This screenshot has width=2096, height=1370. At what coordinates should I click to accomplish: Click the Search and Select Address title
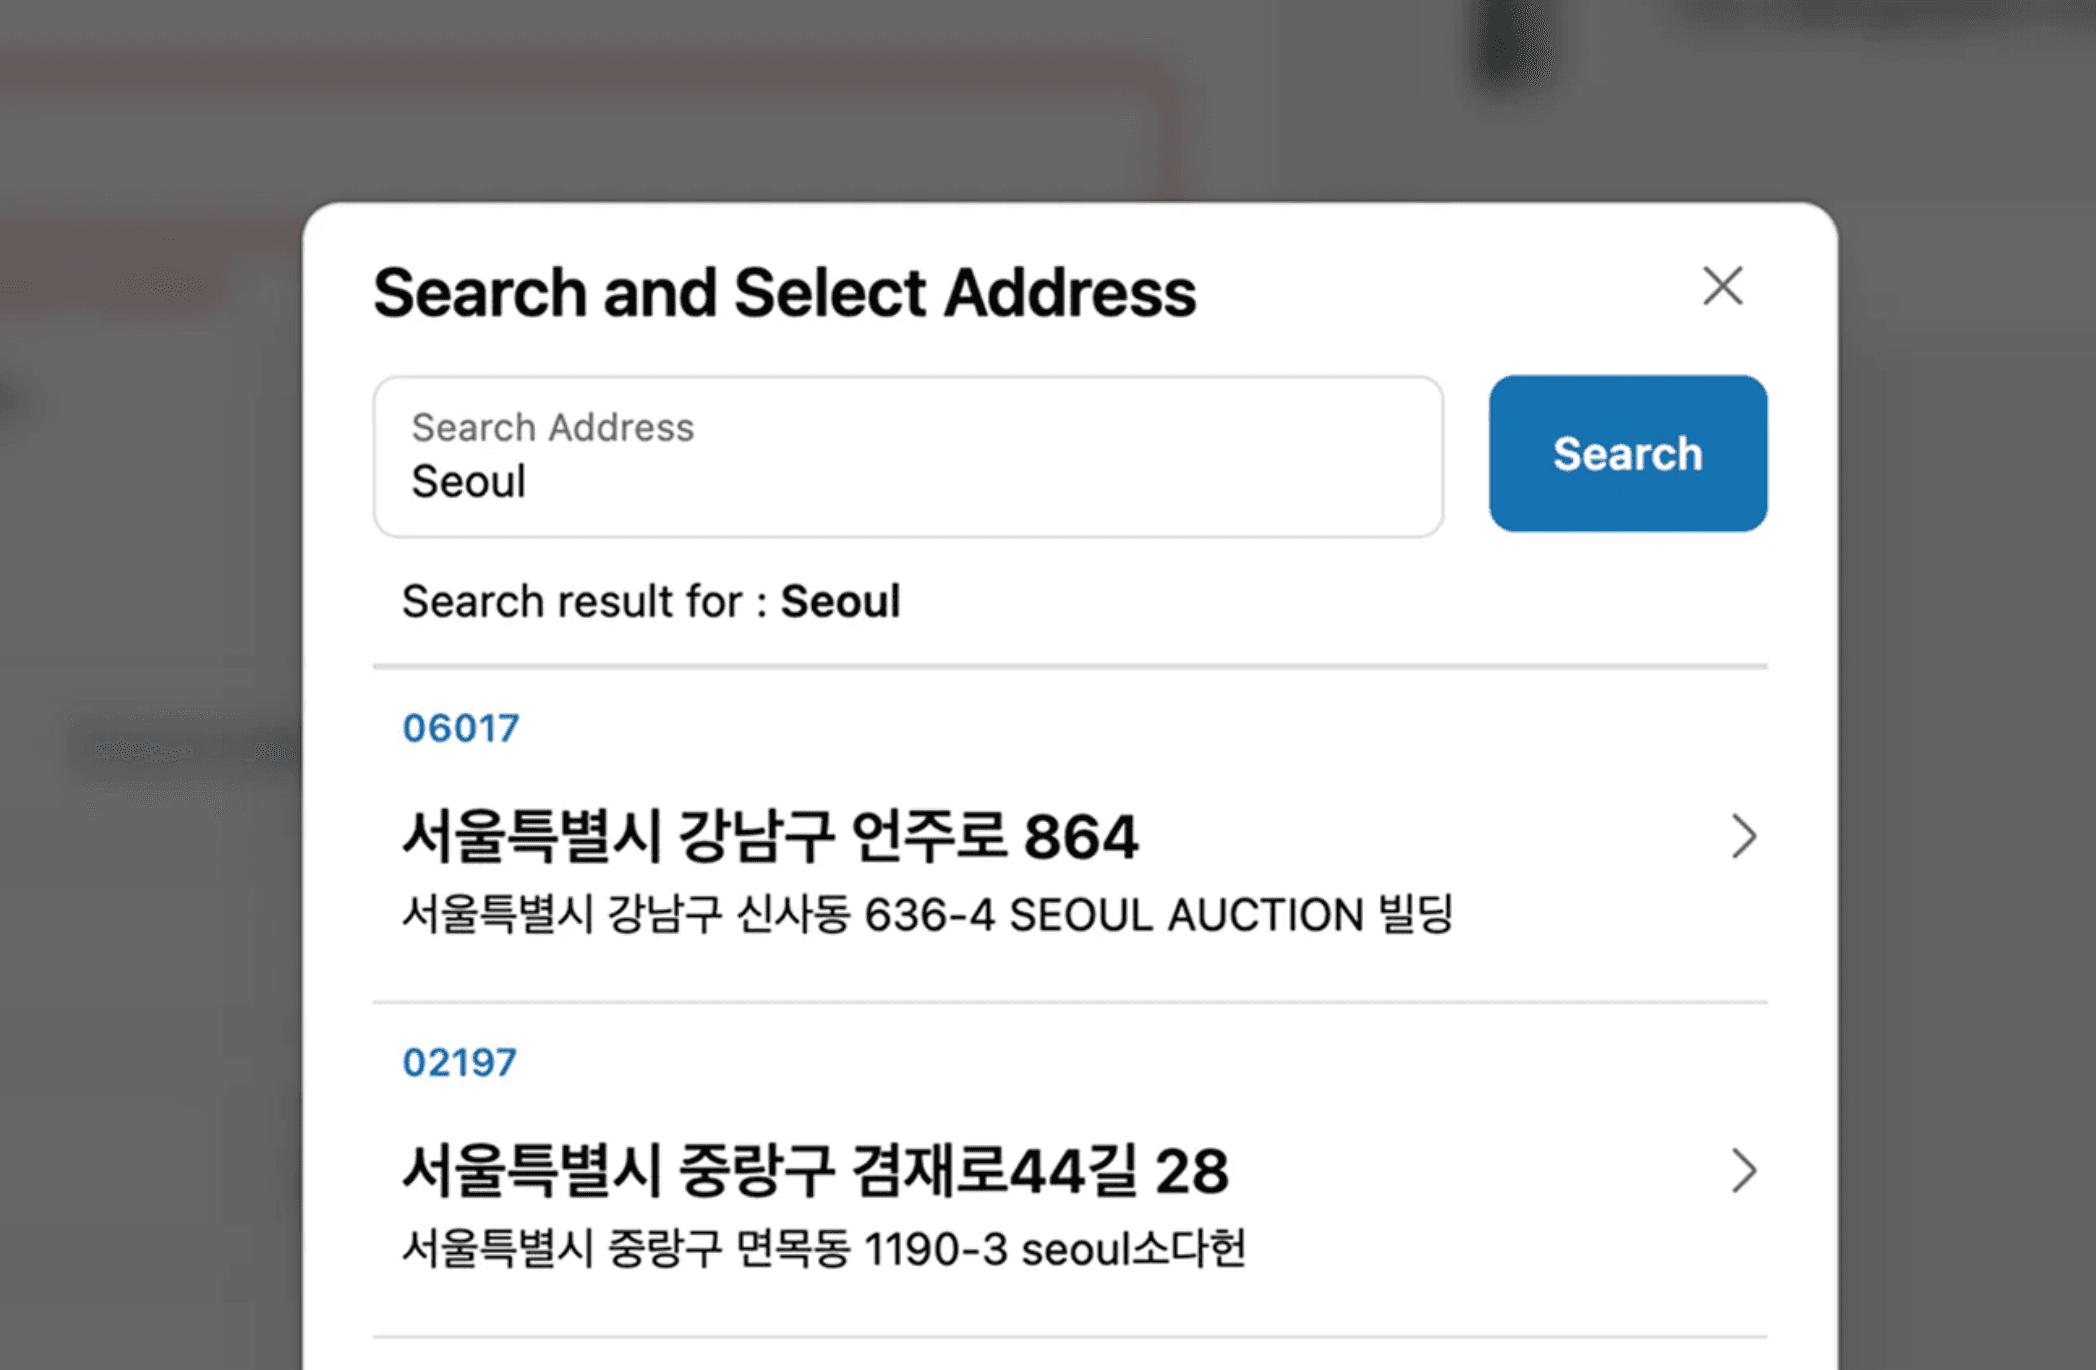[x=784, y=292]
